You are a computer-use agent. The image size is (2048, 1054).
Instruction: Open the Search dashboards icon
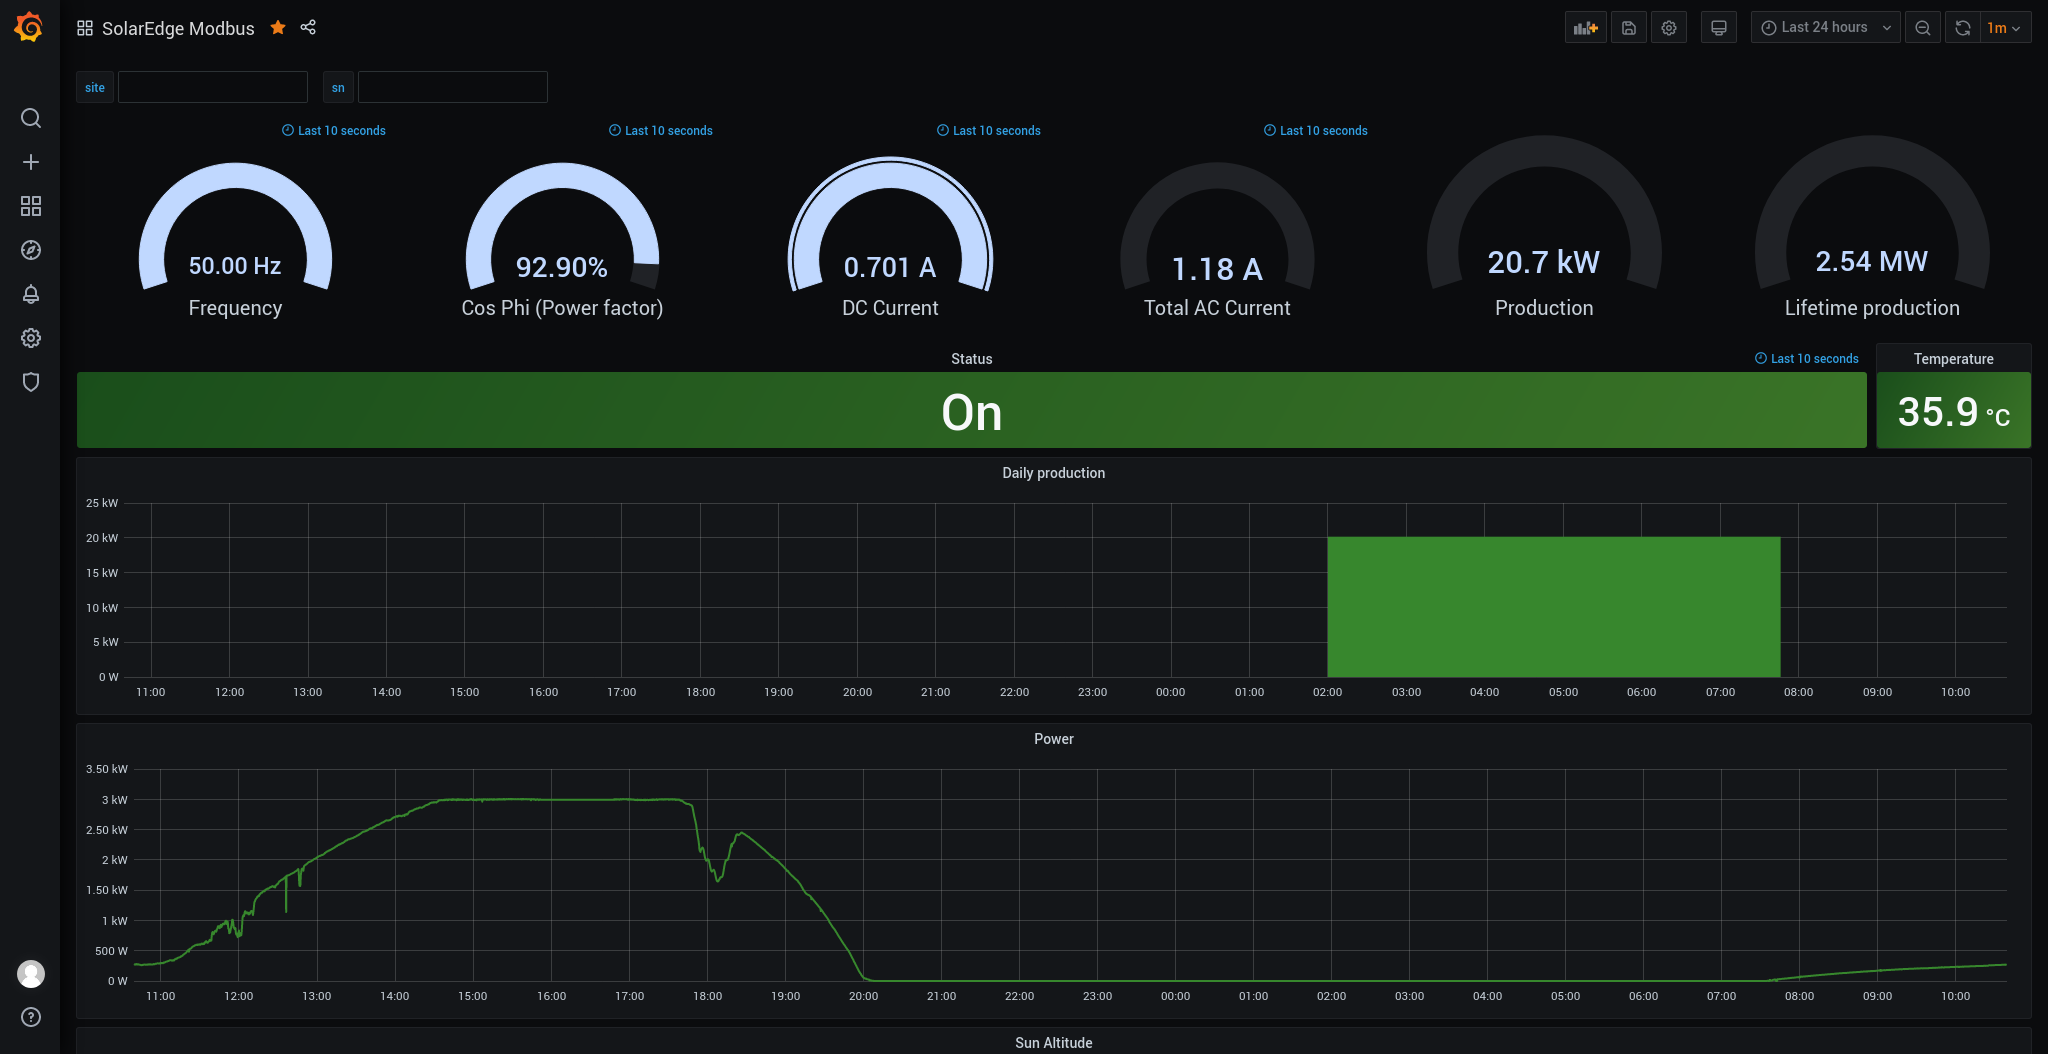(31, 118)
